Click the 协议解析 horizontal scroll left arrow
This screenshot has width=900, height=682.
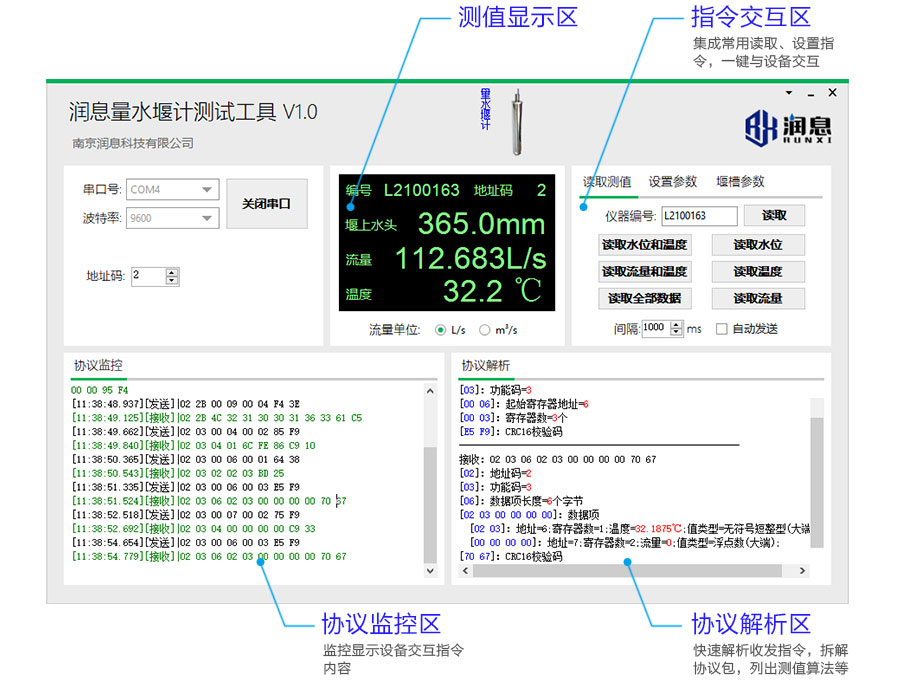(465, 571)
